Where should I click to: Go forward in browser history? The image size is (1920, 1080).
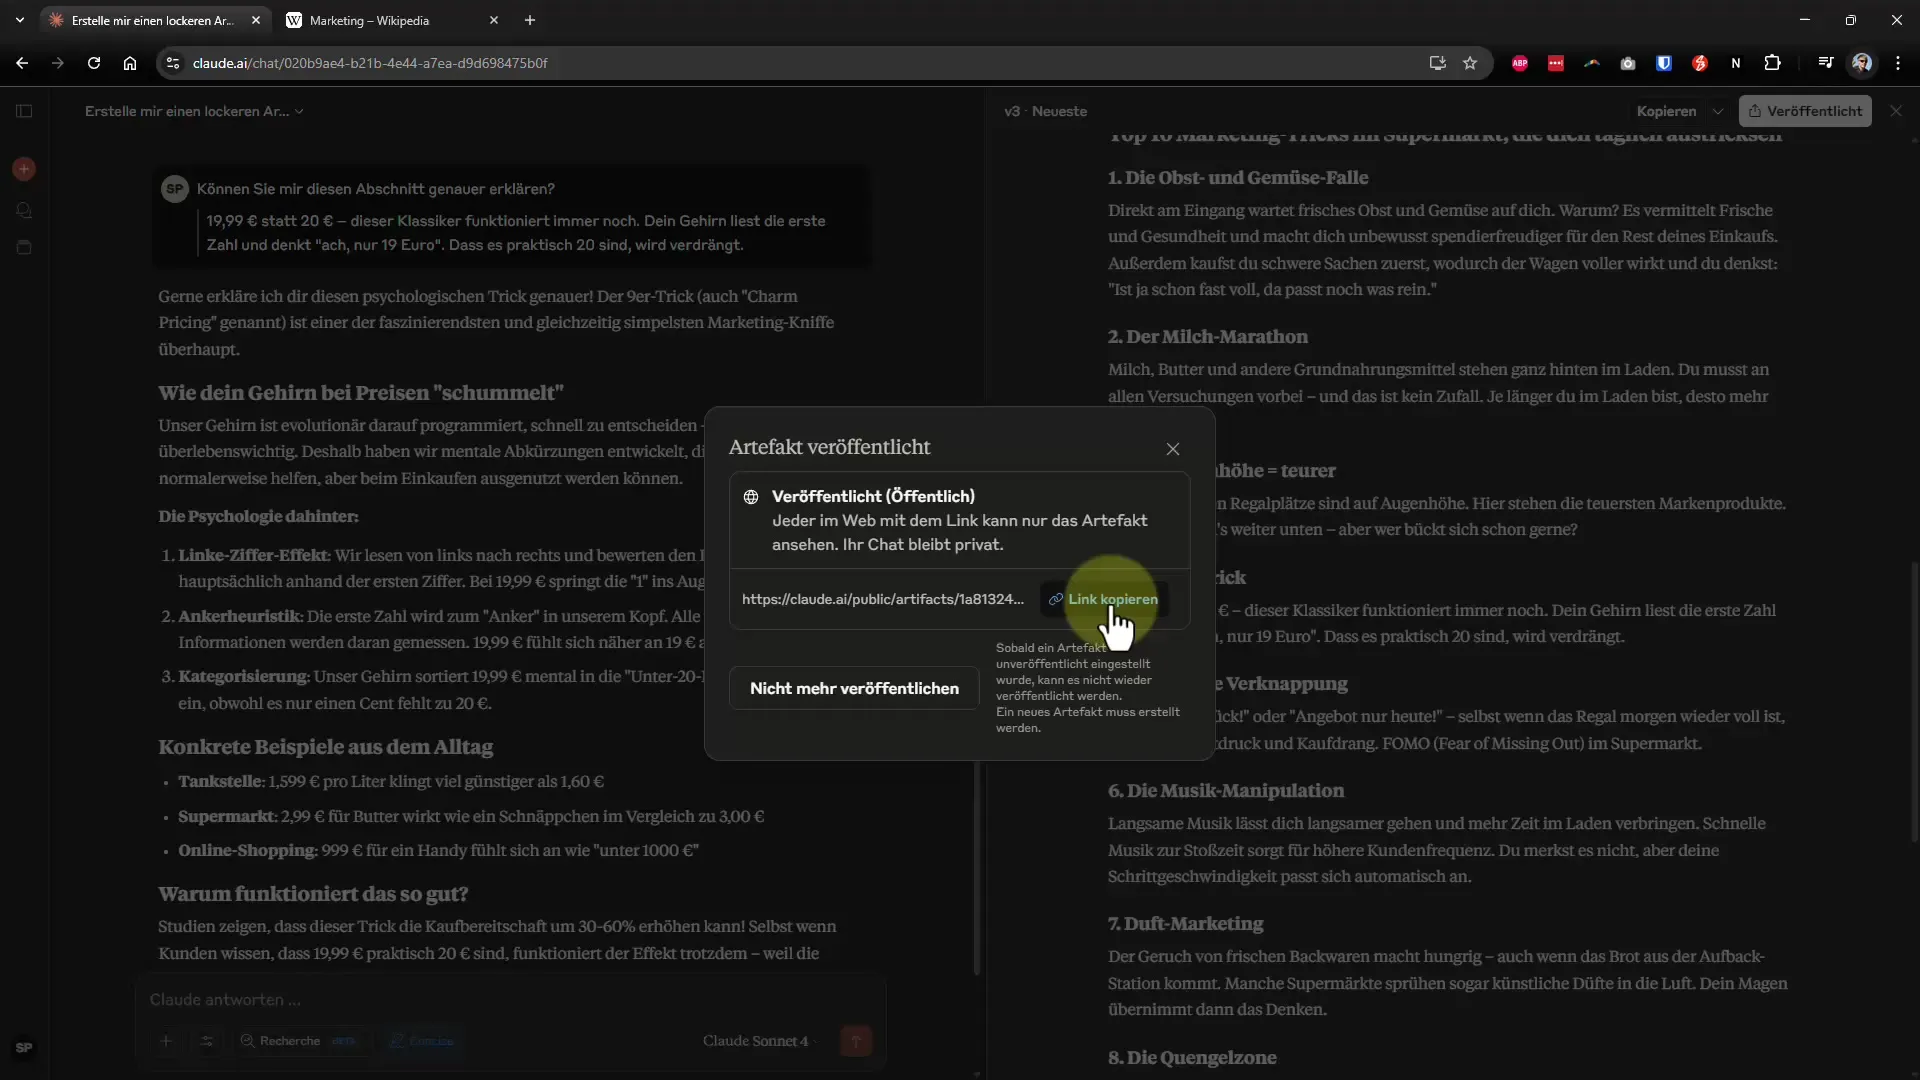58,63
